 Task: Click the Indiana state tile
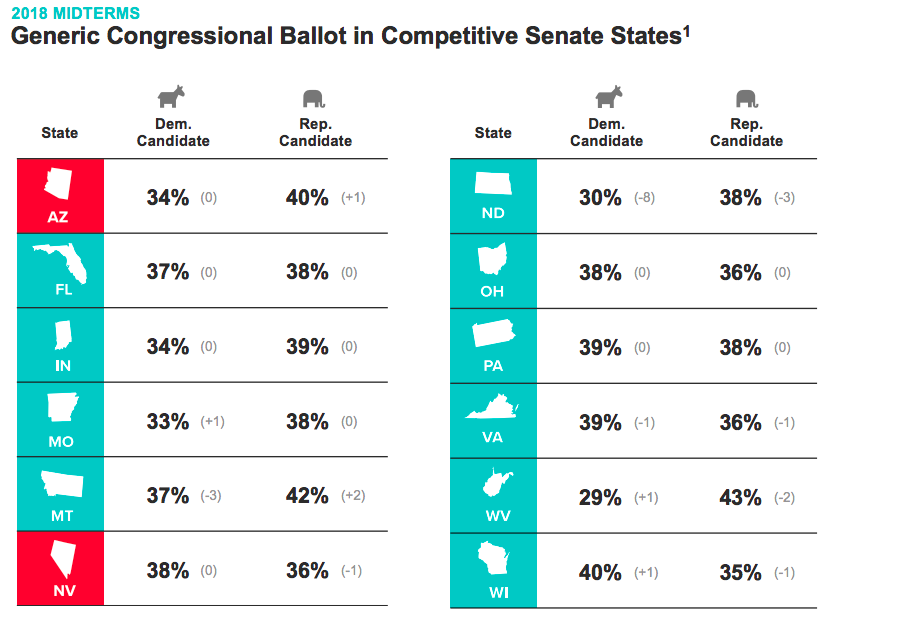[x=60, y=345]
